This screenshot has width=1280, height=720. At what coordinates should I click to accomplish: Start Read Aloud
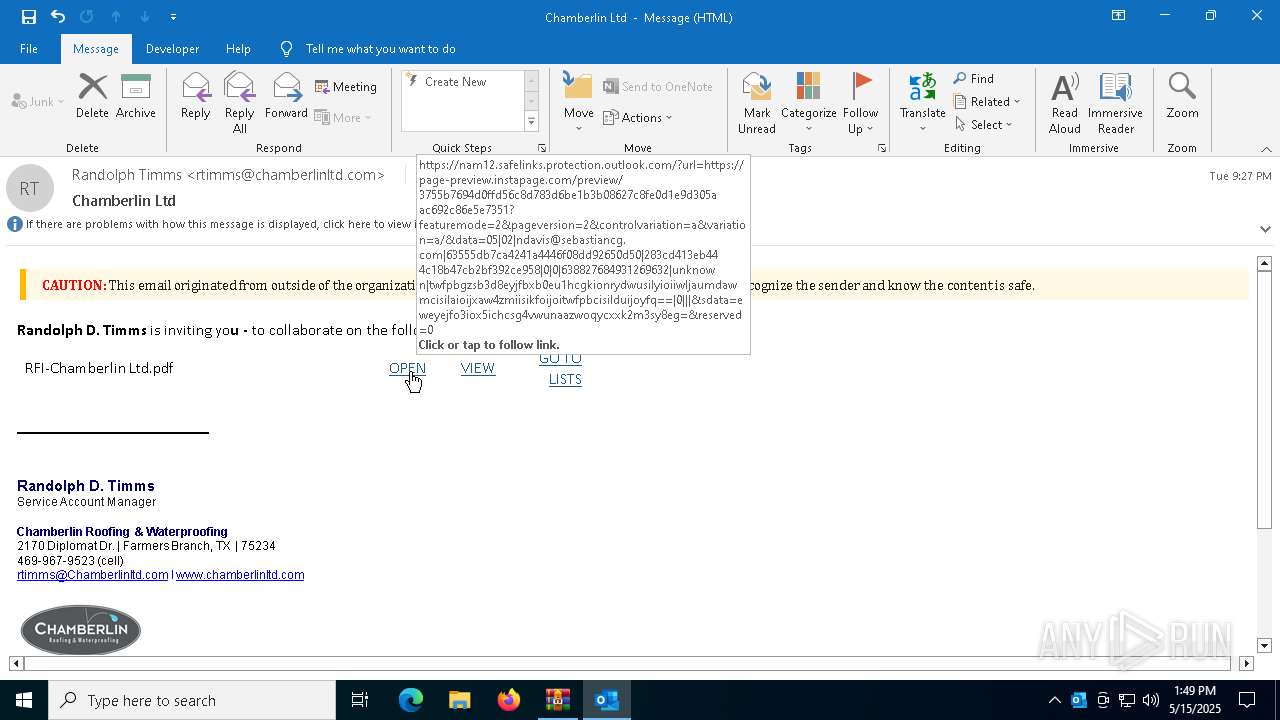1065,102
